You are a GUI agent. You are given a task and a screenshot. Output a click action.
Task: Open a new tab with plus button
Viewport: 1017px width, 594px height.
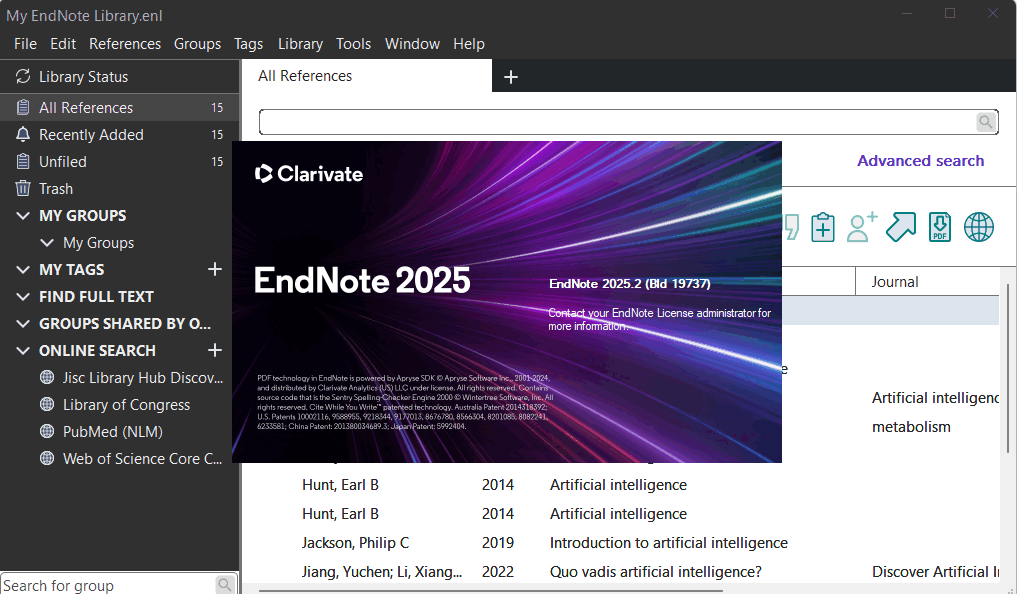click(511, 77)
